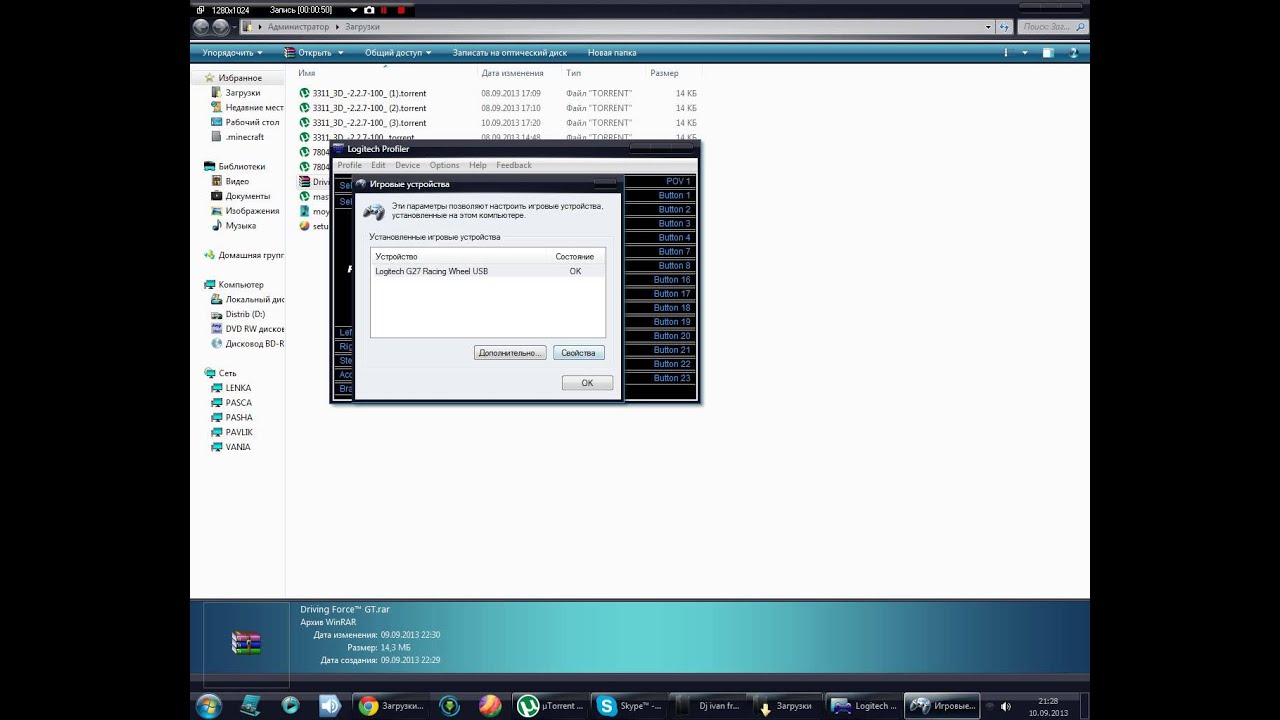Open Недавние места in Explorer sidebar
The image size is (1280, 720).
coord(253,108)
